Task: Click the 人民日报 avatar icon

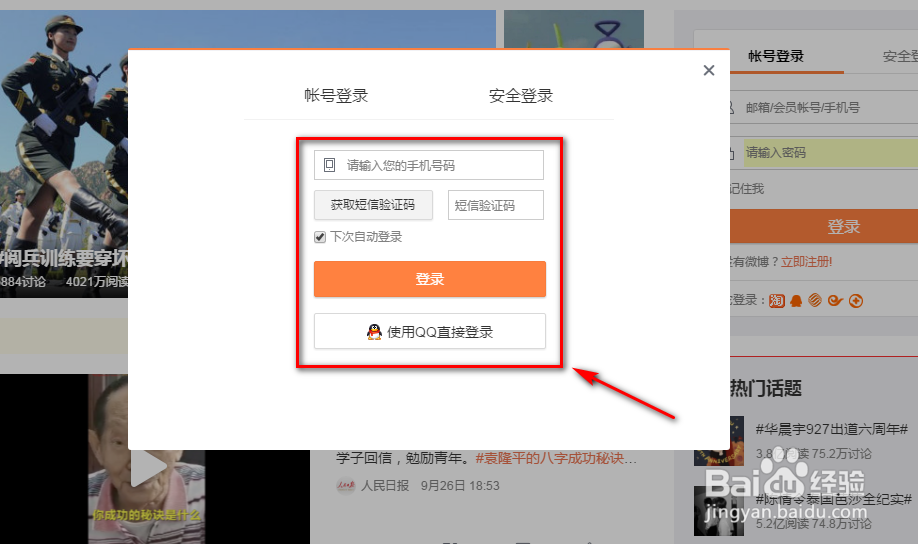Action: [345, 485]
